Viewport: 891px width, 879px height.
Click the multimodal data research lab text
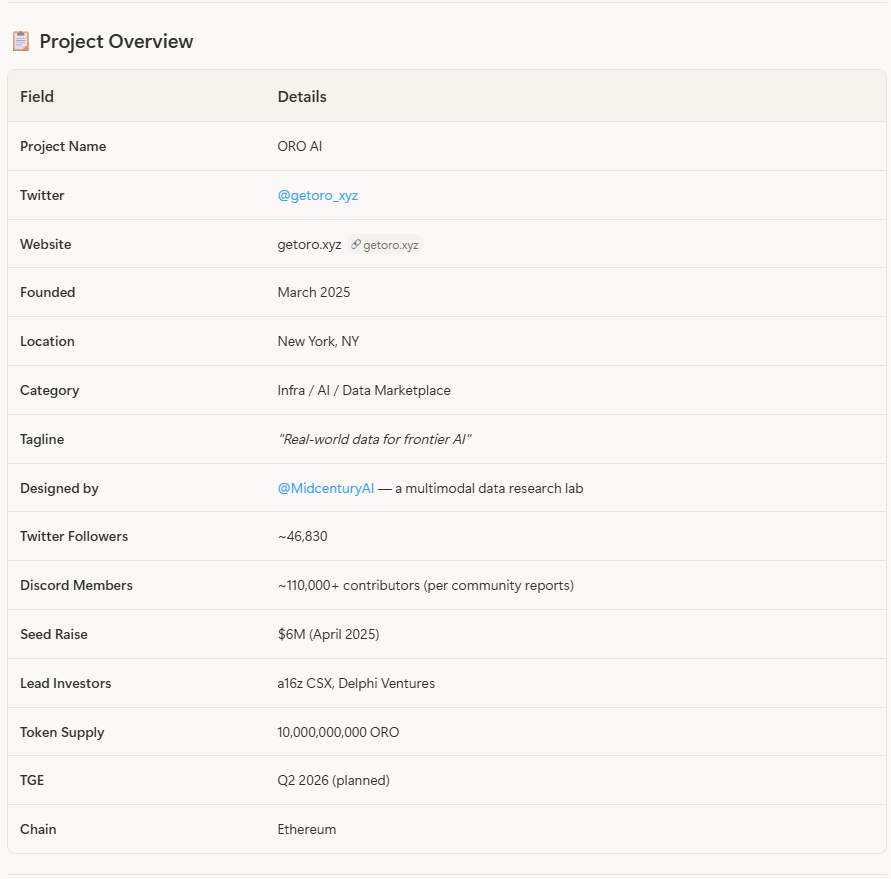point(489,488)
